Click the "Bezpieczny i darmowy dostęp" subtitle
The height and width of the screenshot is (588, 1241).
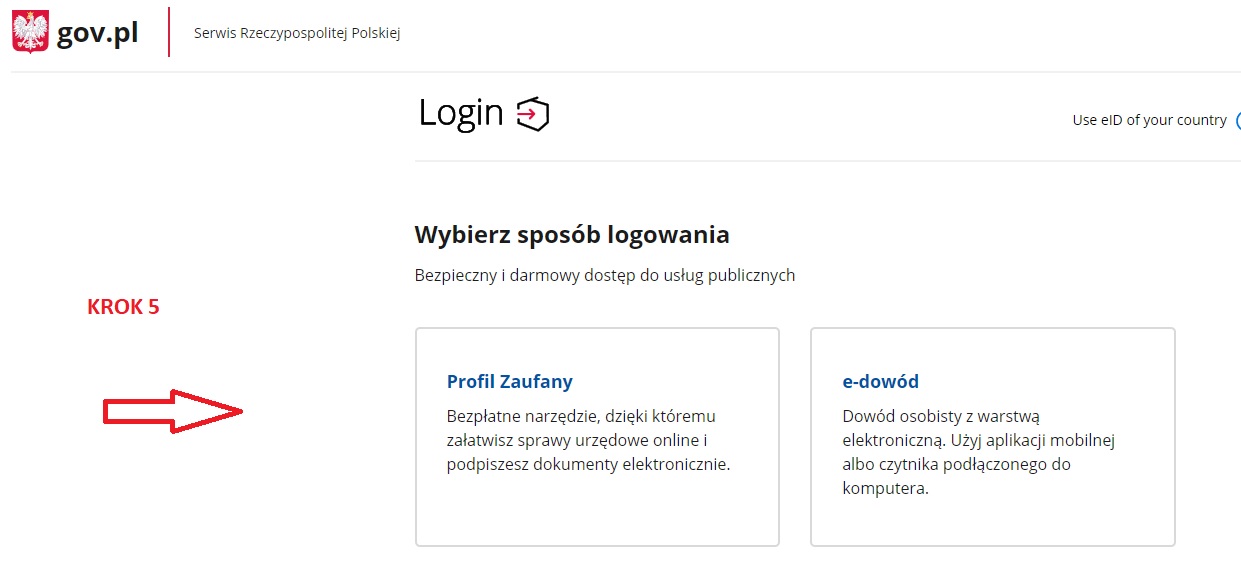(604, 275)
